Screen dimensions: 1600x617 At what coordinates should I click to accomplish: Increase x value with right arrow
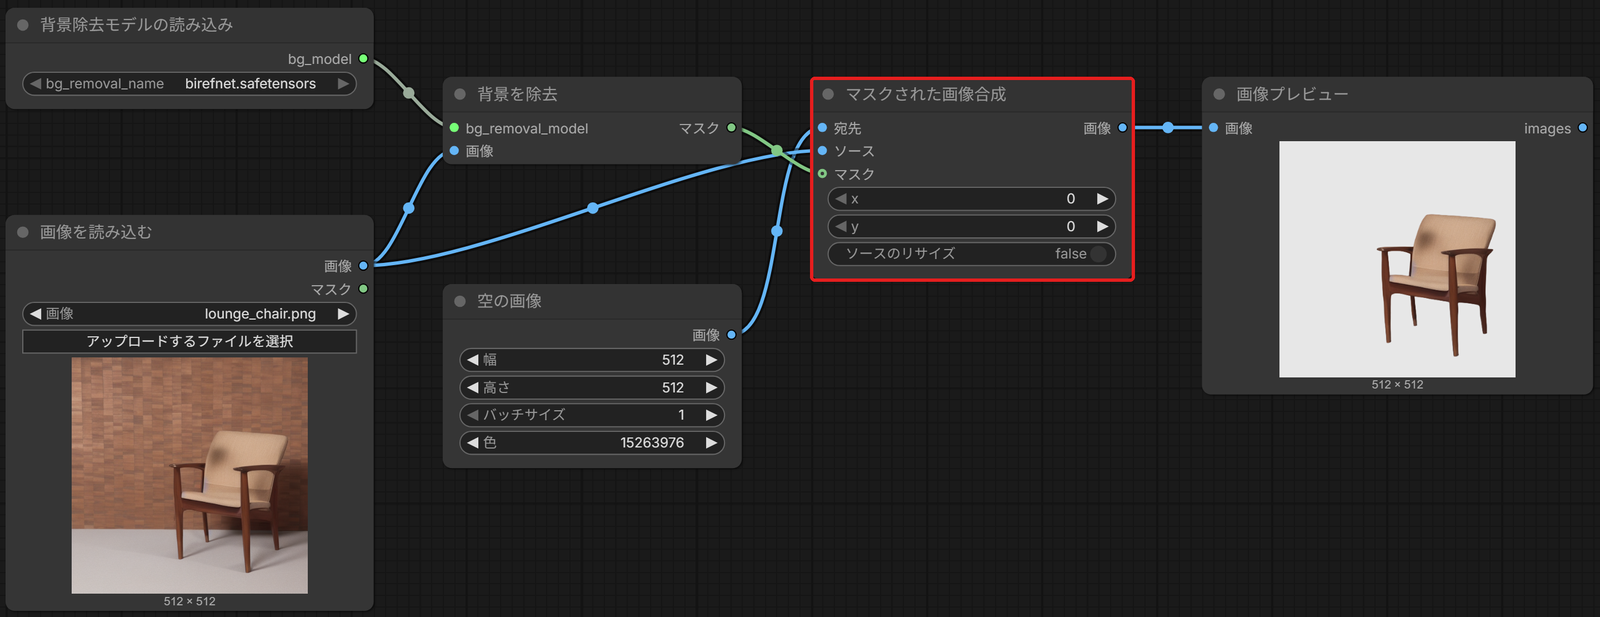pos(1102,199)
